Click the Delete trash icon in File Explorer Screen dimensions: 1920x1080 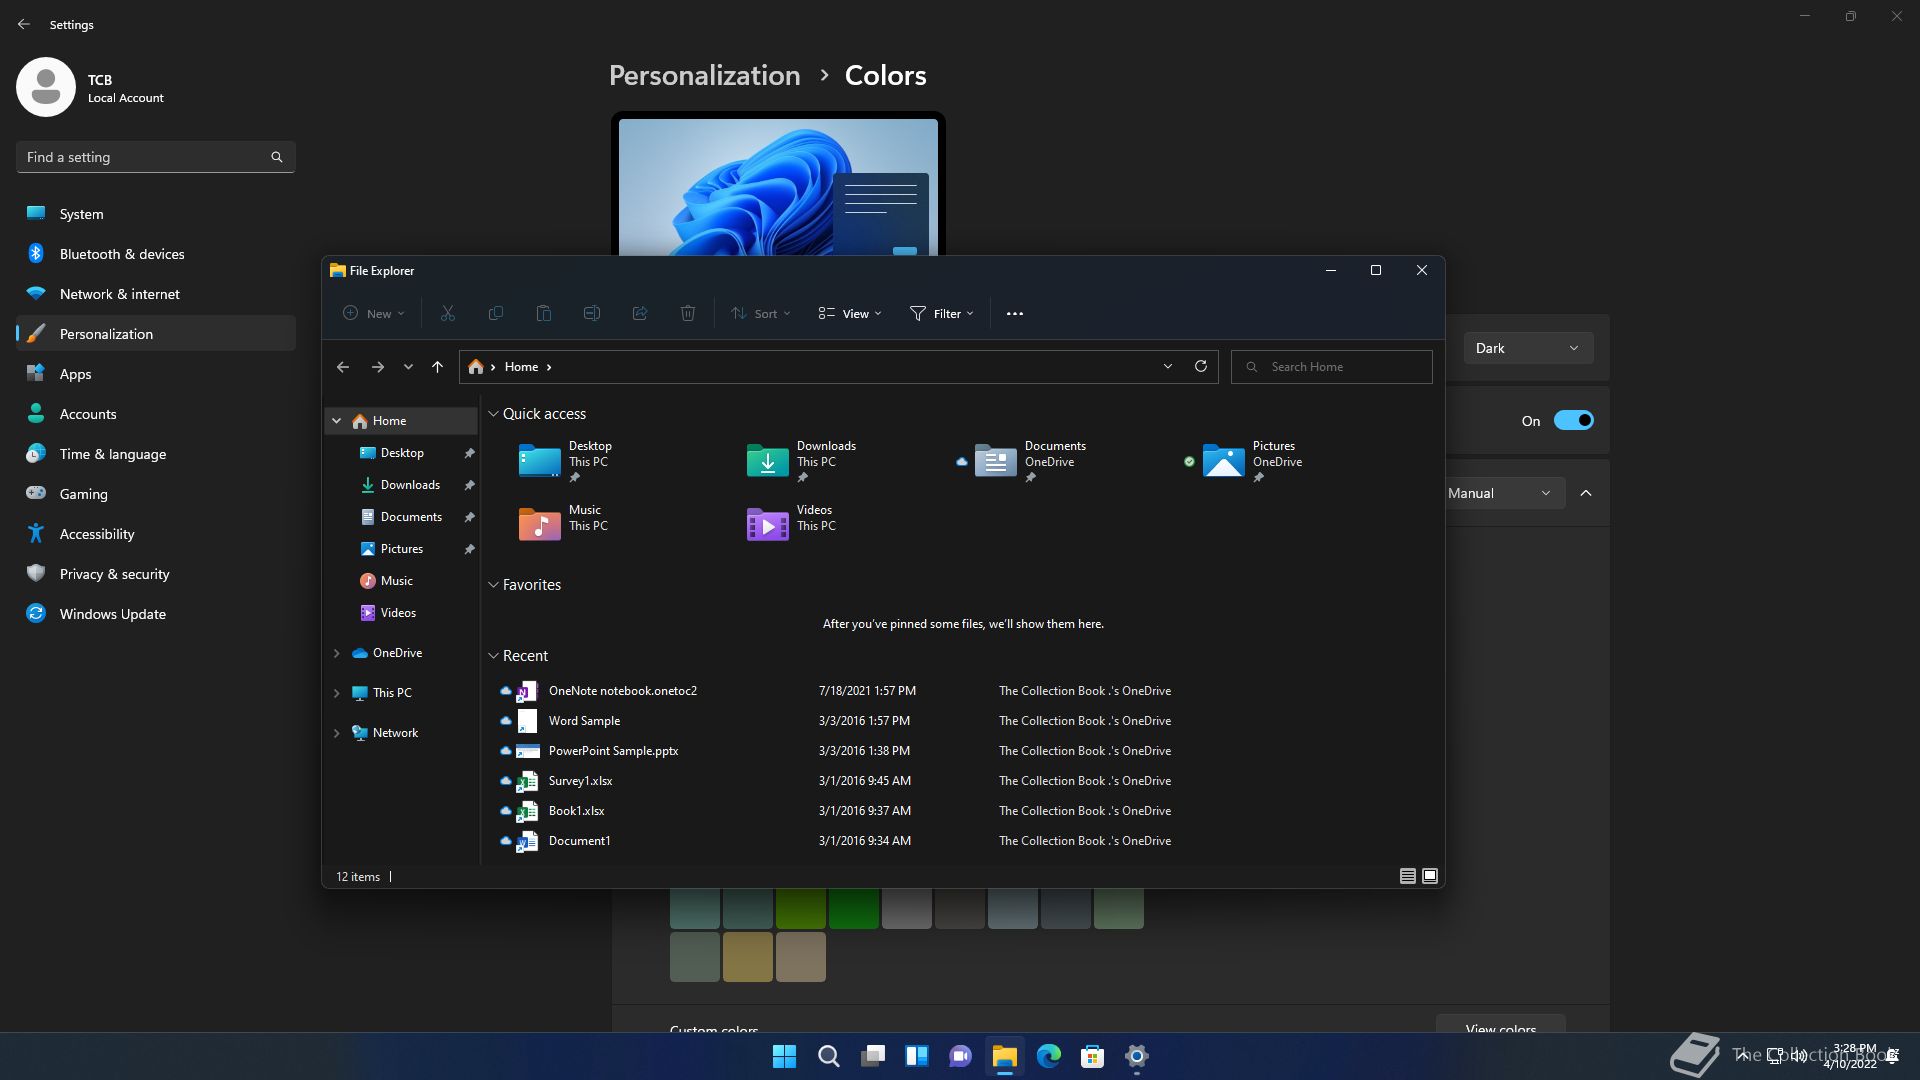pyautogui.click(x=687, y=313)
